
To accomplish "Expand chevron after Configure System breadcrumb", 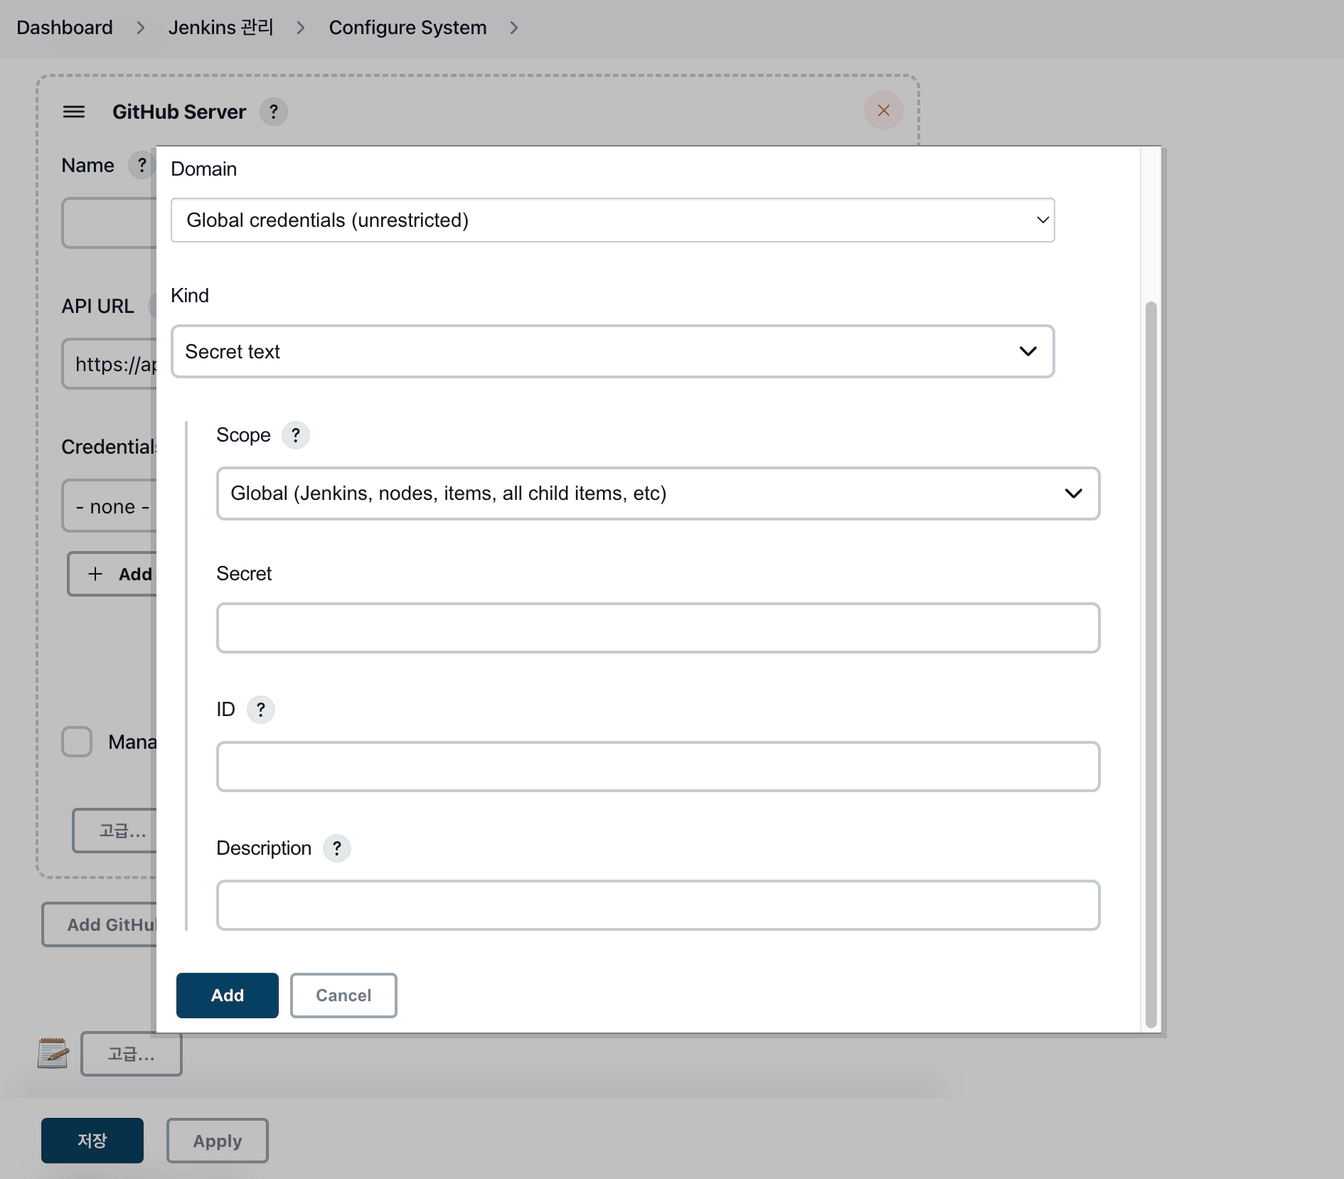I will (x=514, y=28).
